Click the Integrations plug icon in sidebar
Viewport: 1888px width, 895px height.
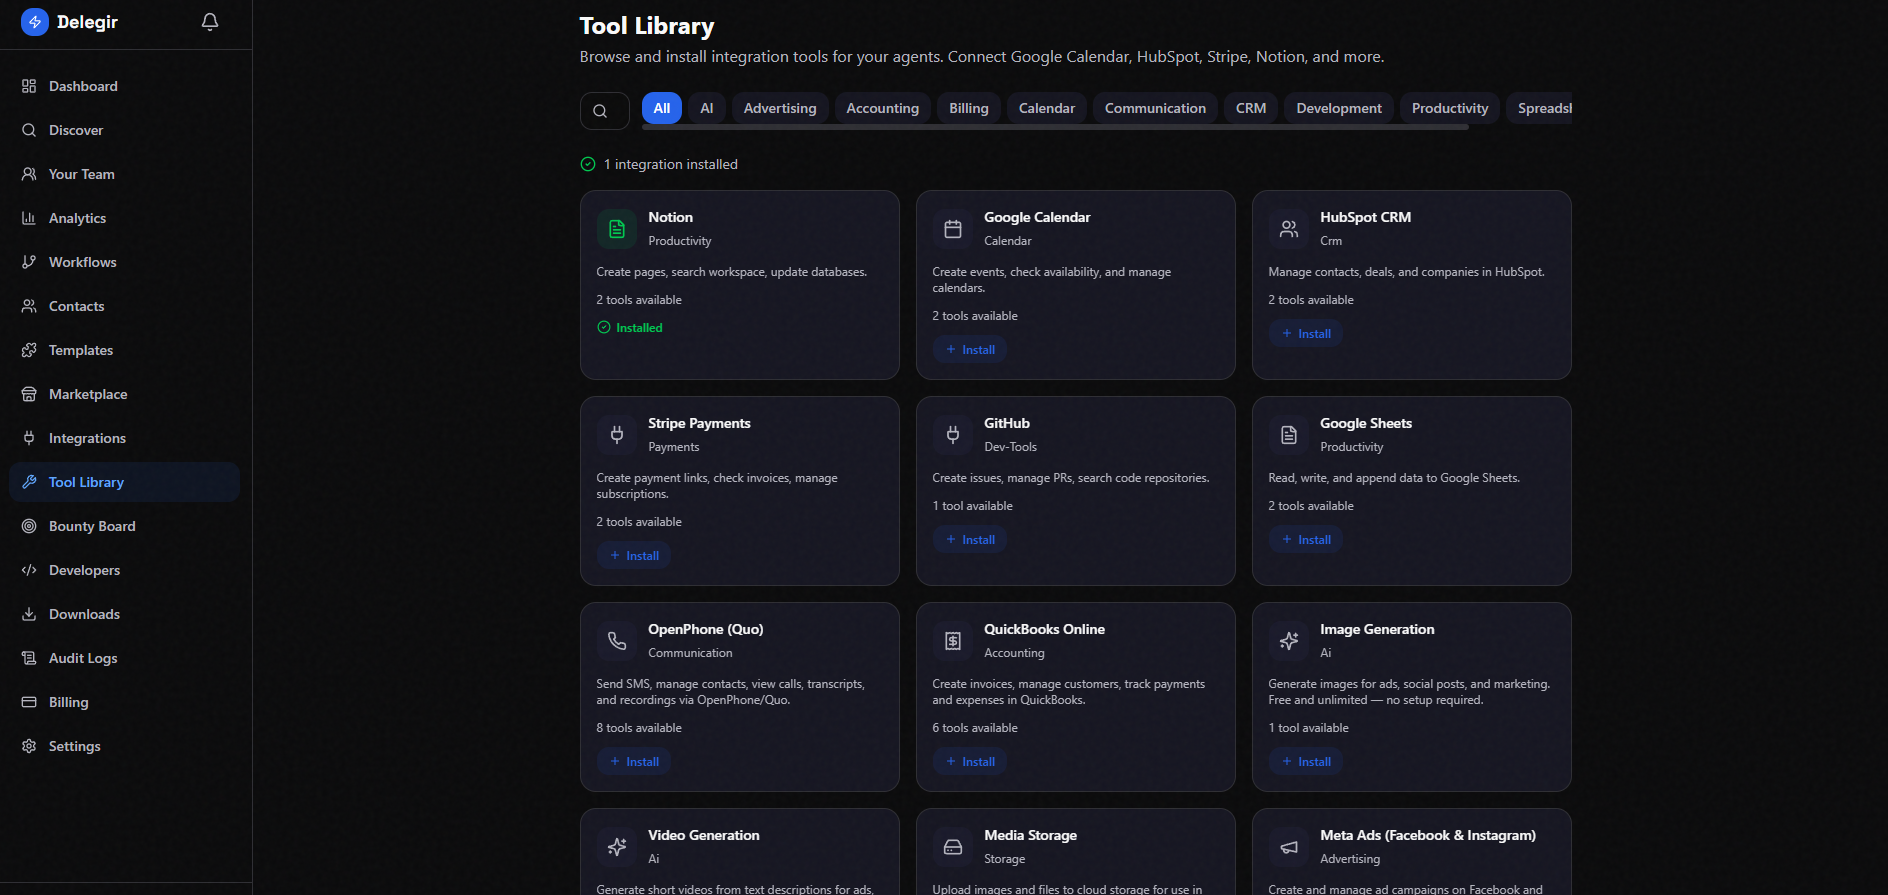coord(29,438)
